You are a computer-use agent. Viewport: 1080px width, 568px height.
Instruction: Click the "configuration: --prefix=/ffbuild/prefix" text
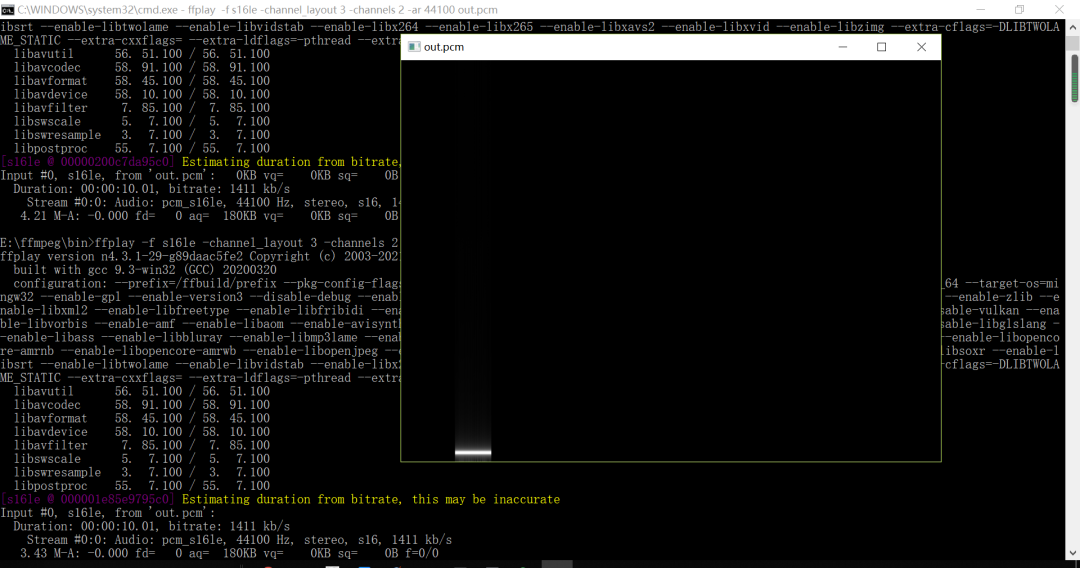click(x=145, y=284)
